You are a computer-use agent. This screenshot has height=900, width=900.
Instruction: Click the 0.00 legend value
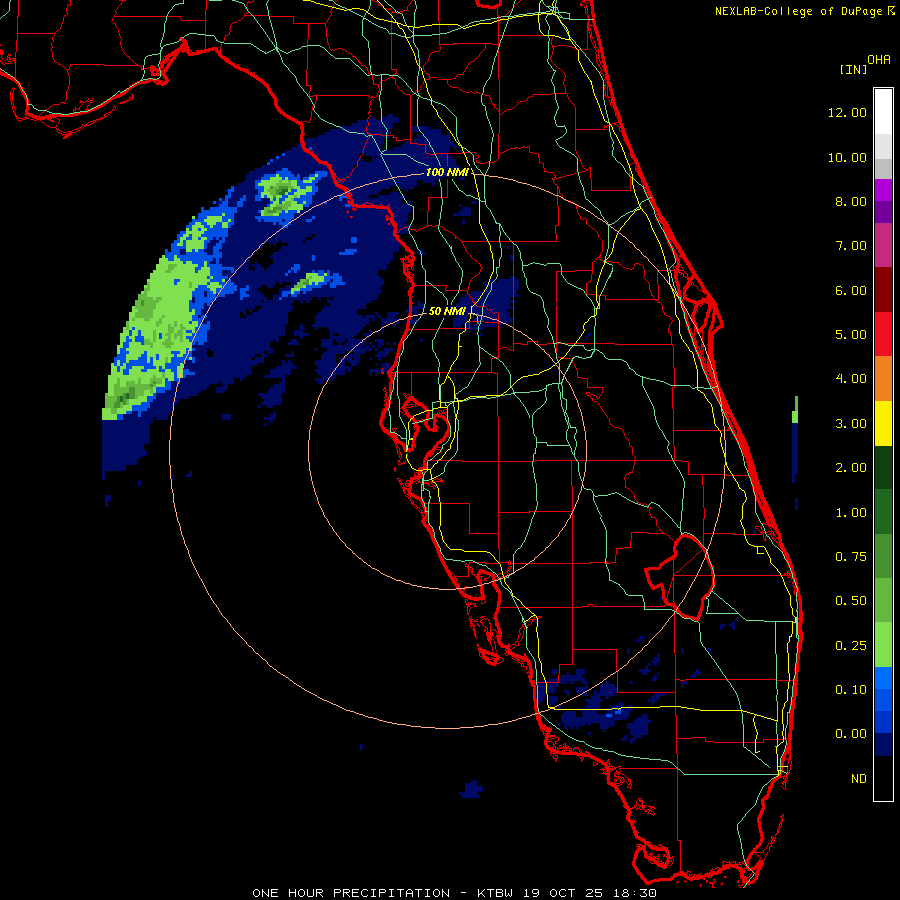pyautogui.click(x=851, y=734)
